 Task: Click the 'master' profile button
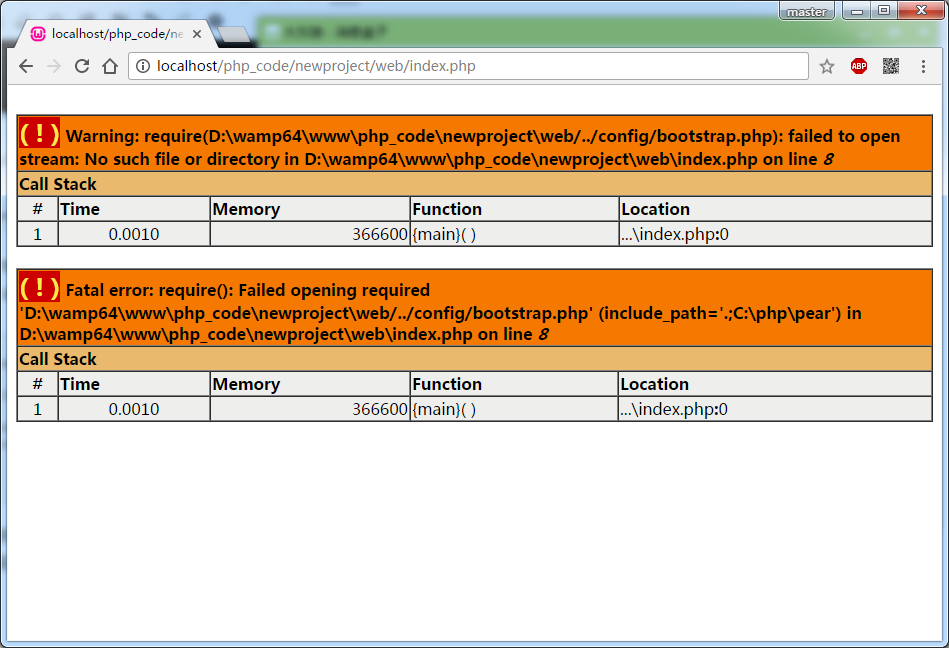(806, 12)
